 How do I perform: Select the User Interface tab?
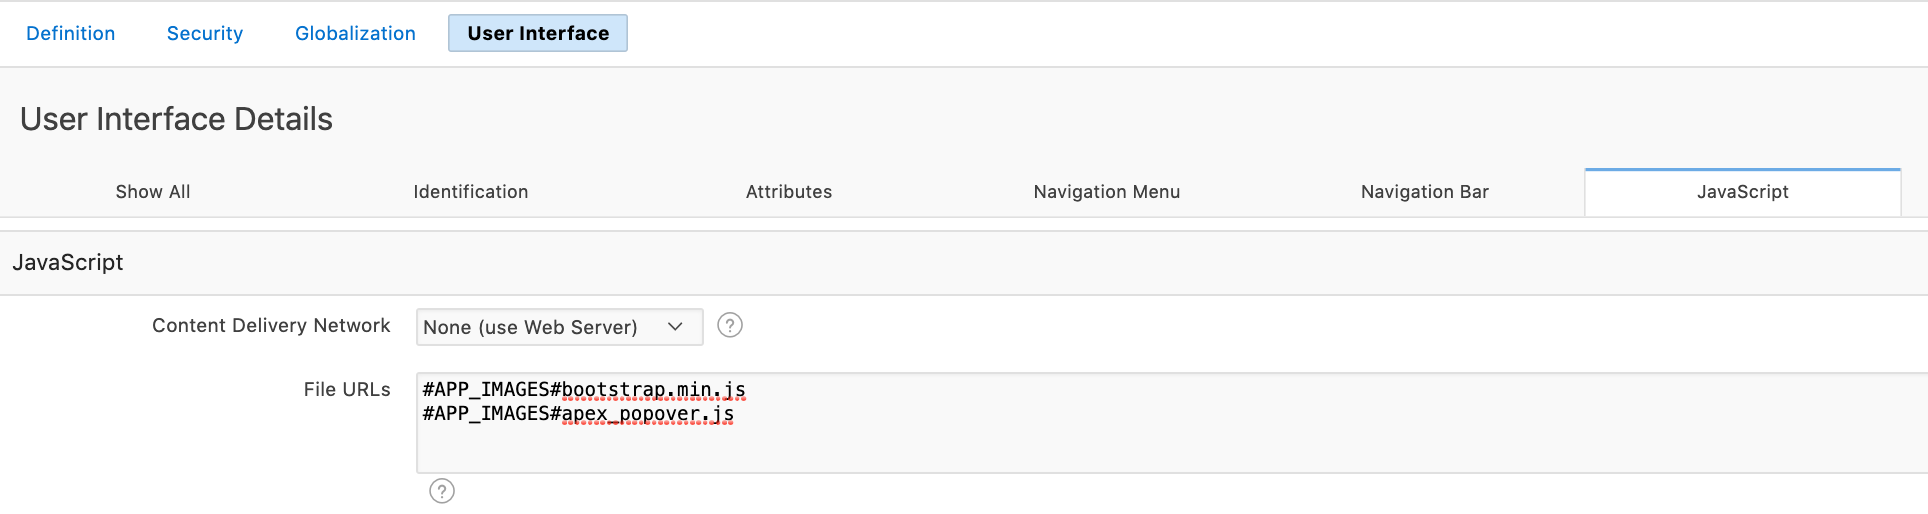coord(538,33)
